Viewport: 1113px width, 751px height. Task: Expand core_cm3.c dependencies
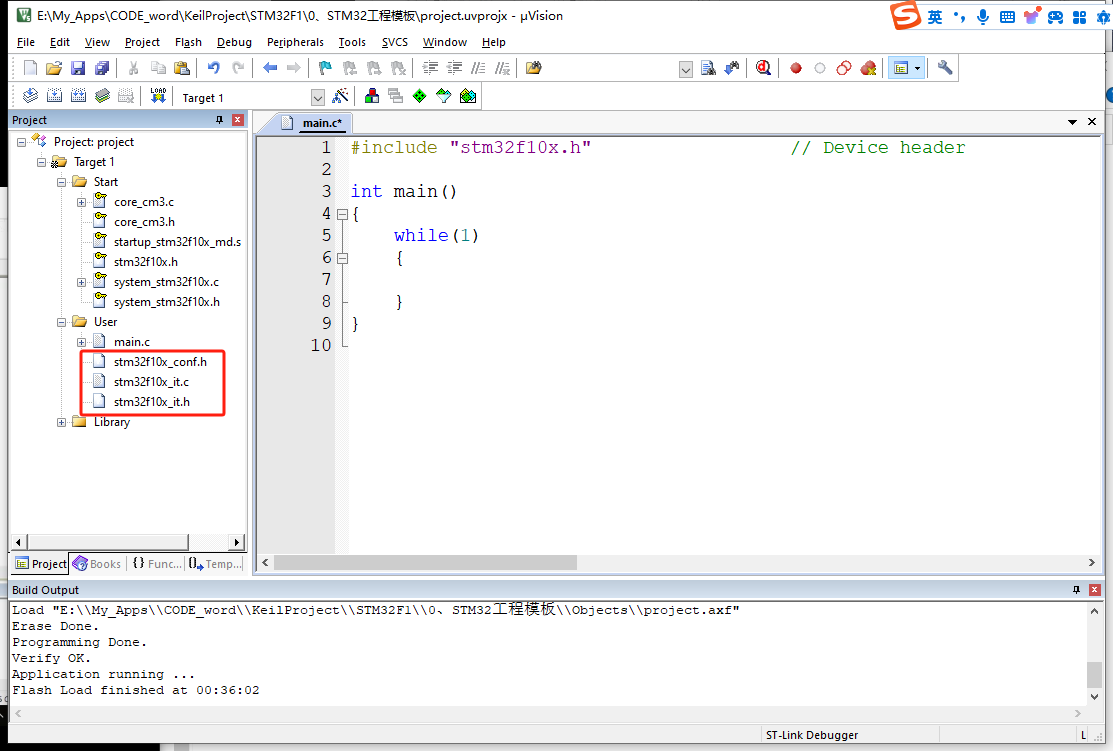82,202
